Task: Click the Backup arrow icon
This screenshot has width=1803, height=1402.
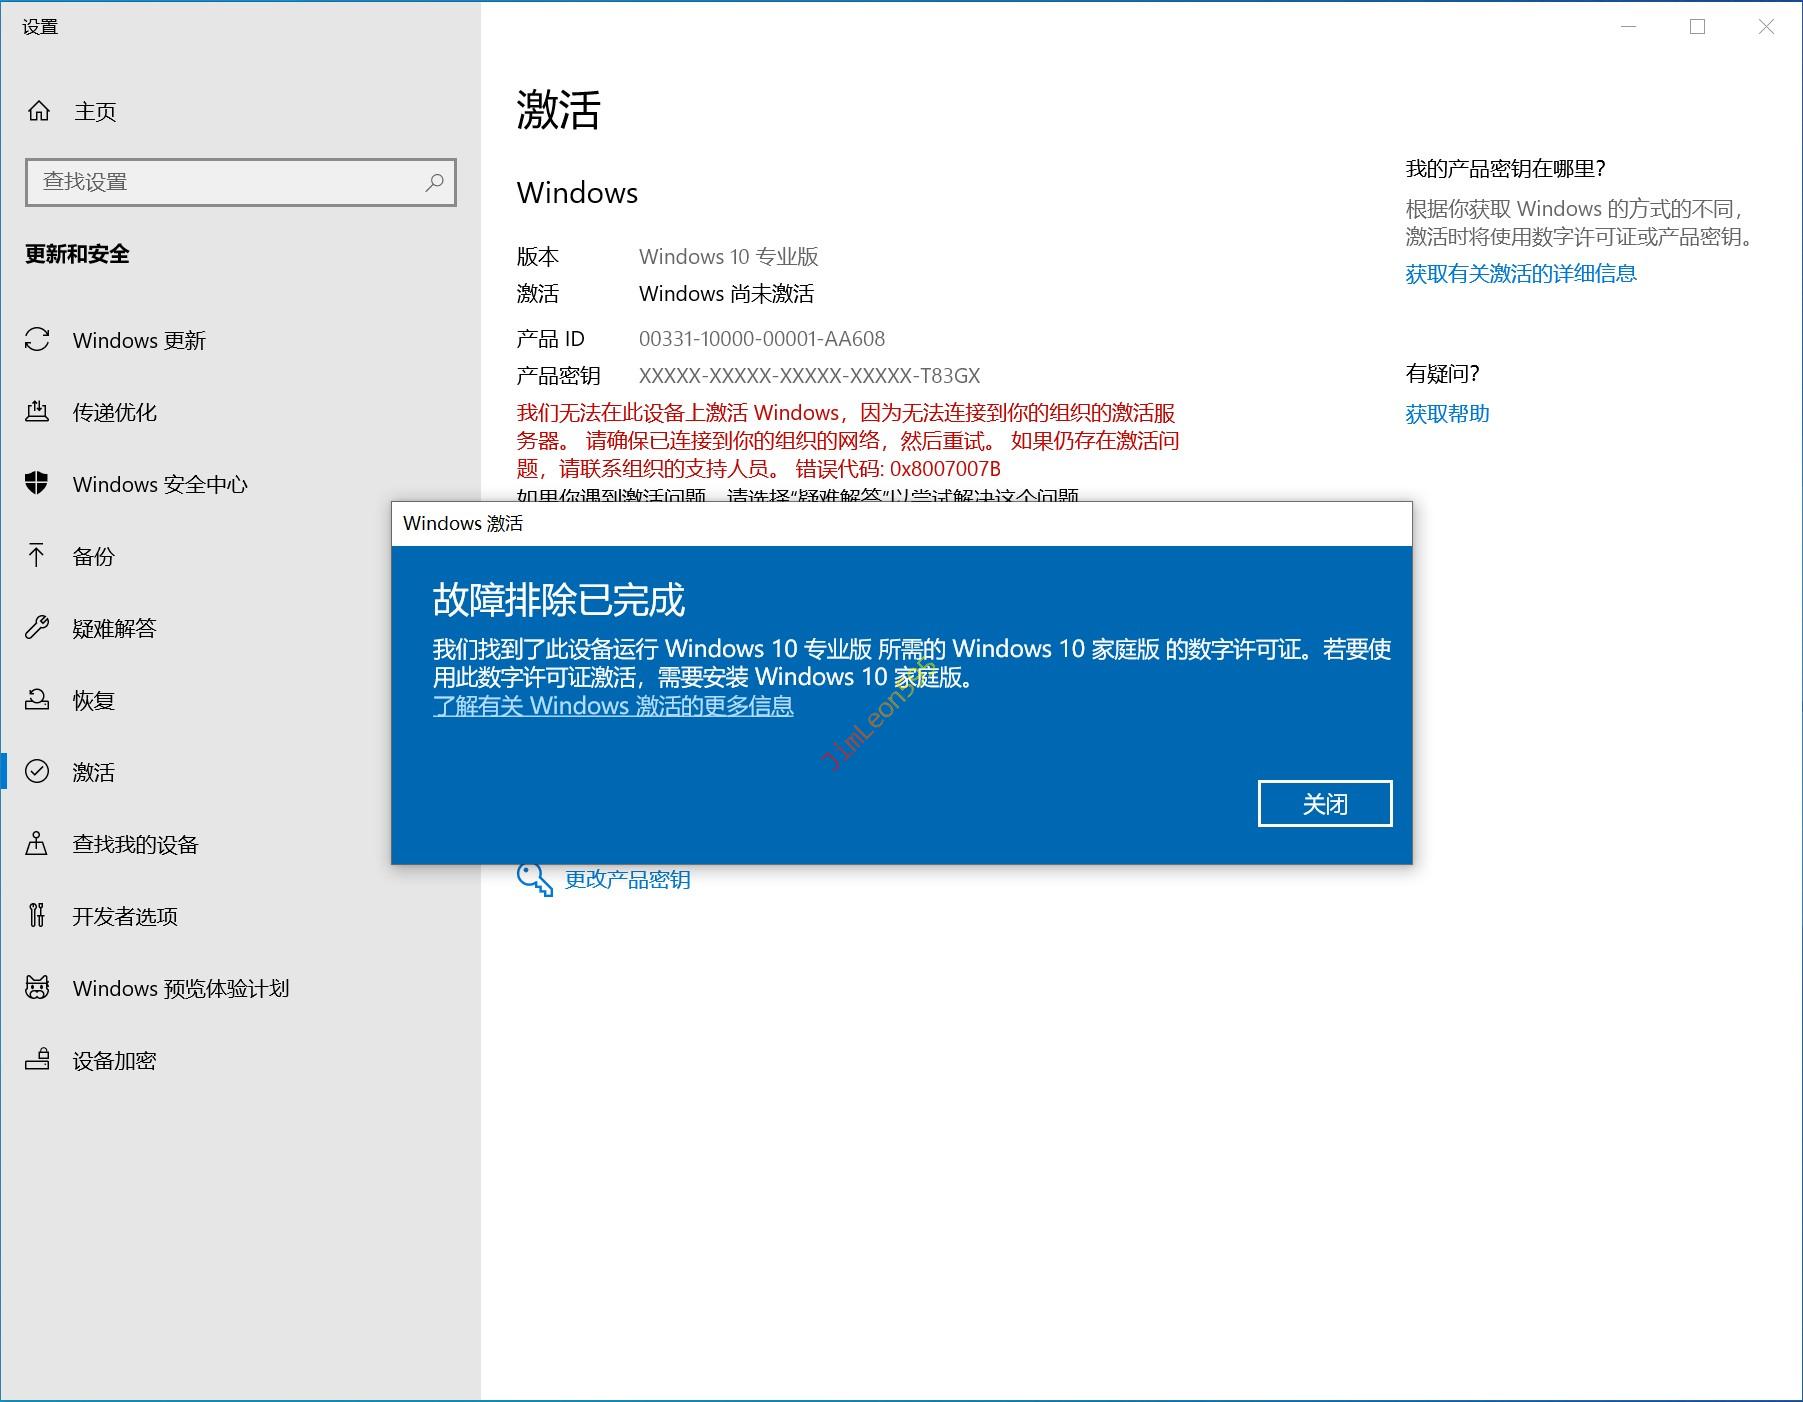Action: (x=37, y=556)
